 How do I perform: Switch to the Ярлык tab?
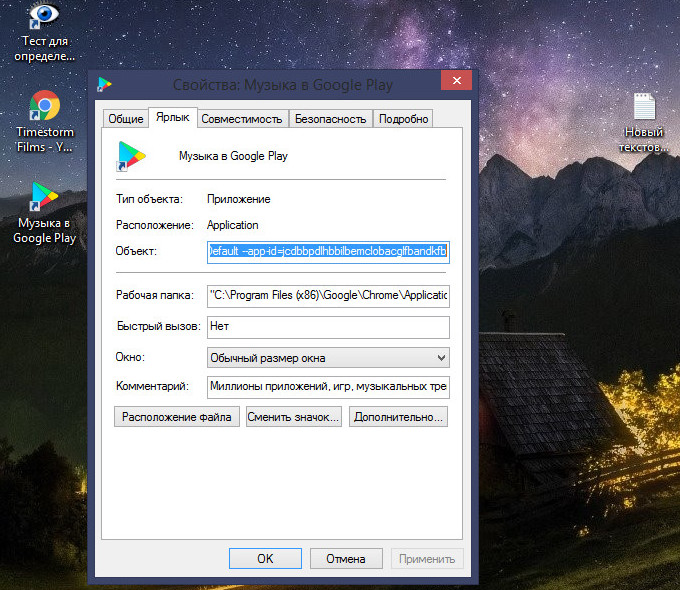tap(173, 117)
